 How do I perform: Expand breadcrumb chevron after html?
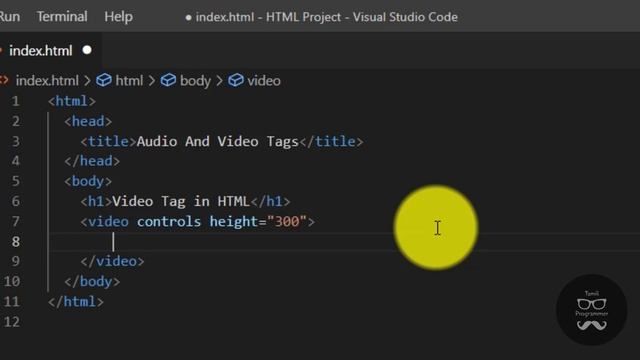pyautogui.click(x=152, y=80)
